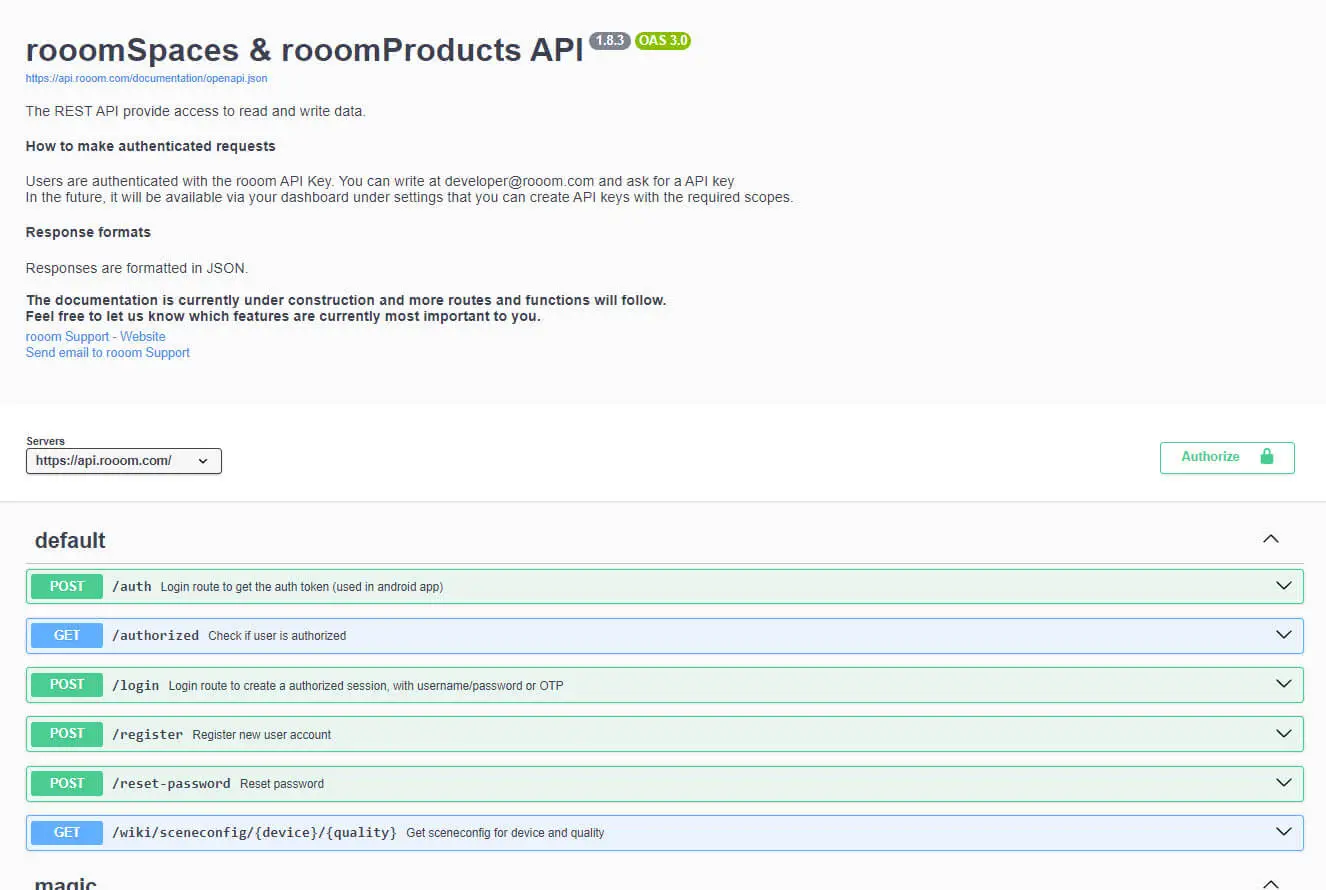Screen dimensions: 1326x890
Task: Click 'Get sceneconfig for device and quality' text
Action: pyautogui.click(x=505, y=833)
